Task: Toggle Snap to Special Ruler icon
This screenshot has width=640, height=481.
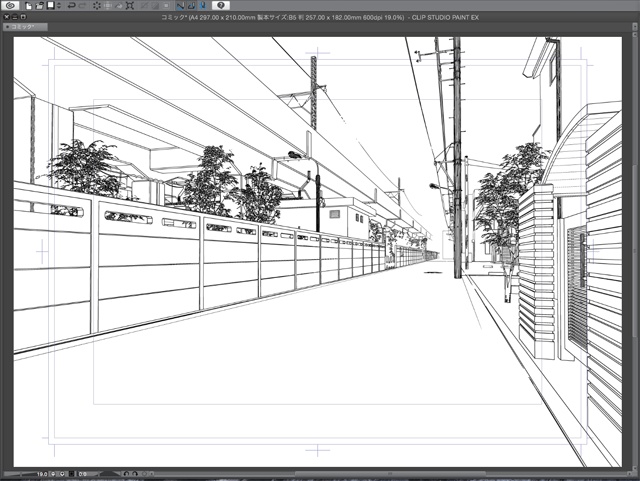Action: click(191, 5)
